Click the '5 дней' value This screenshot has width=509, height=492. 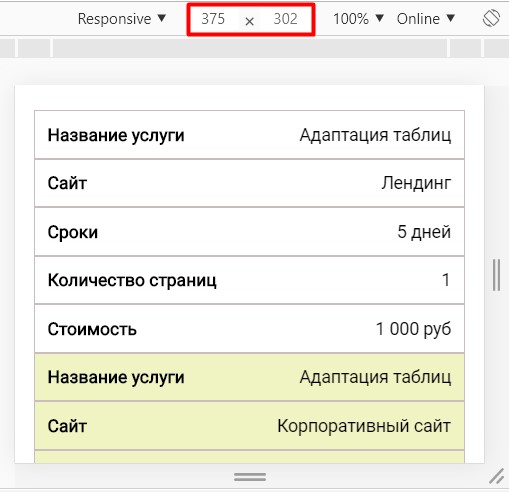424,232
